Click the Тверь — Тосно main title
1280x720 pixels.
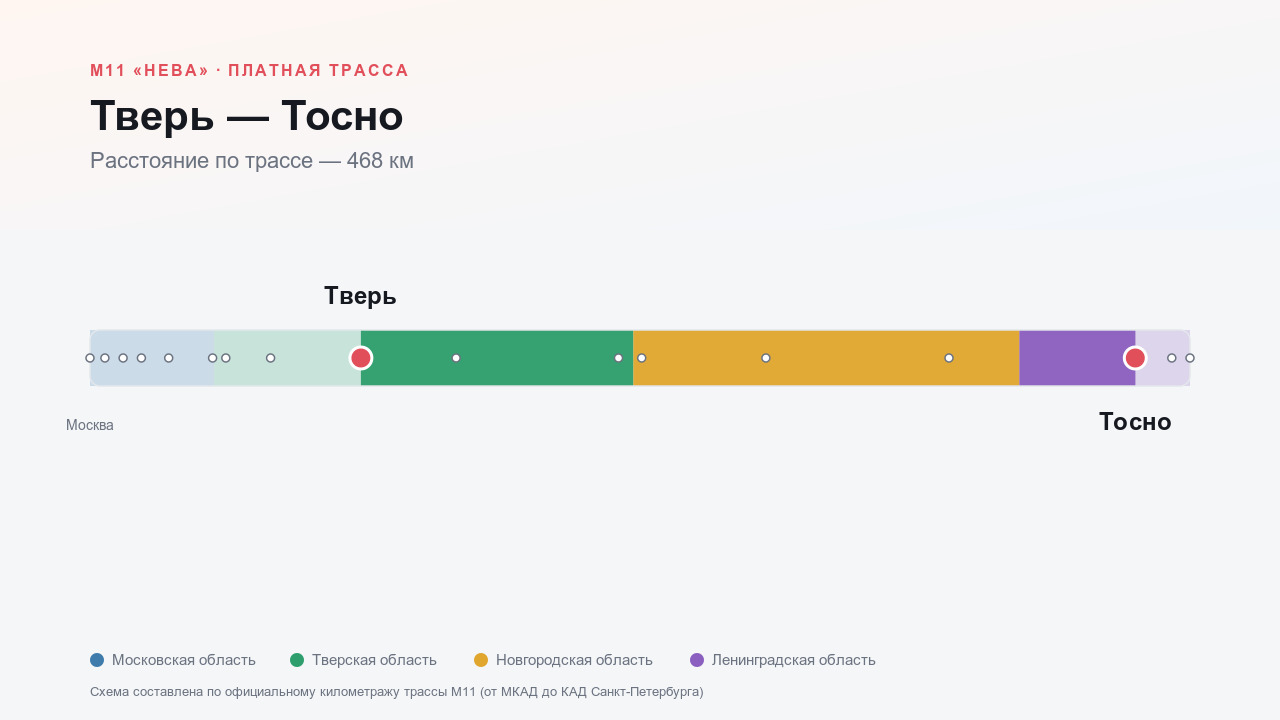247,116
